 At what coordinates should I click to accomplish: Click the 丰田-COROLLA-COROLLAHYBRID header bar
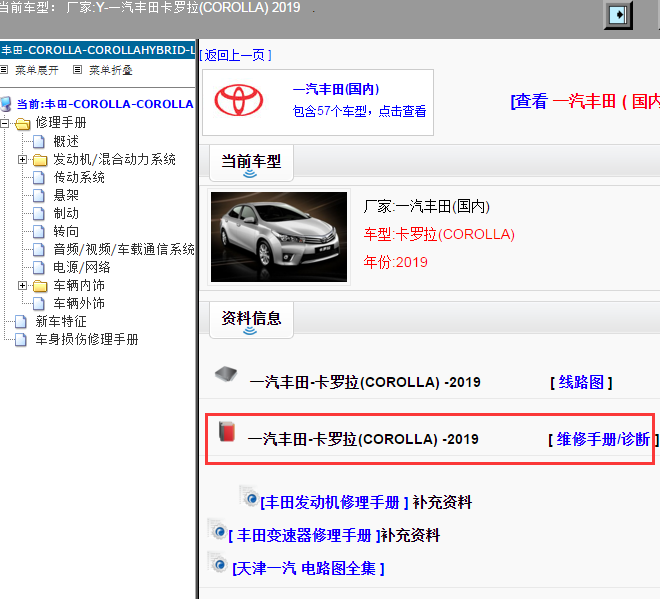click(98, 50)
